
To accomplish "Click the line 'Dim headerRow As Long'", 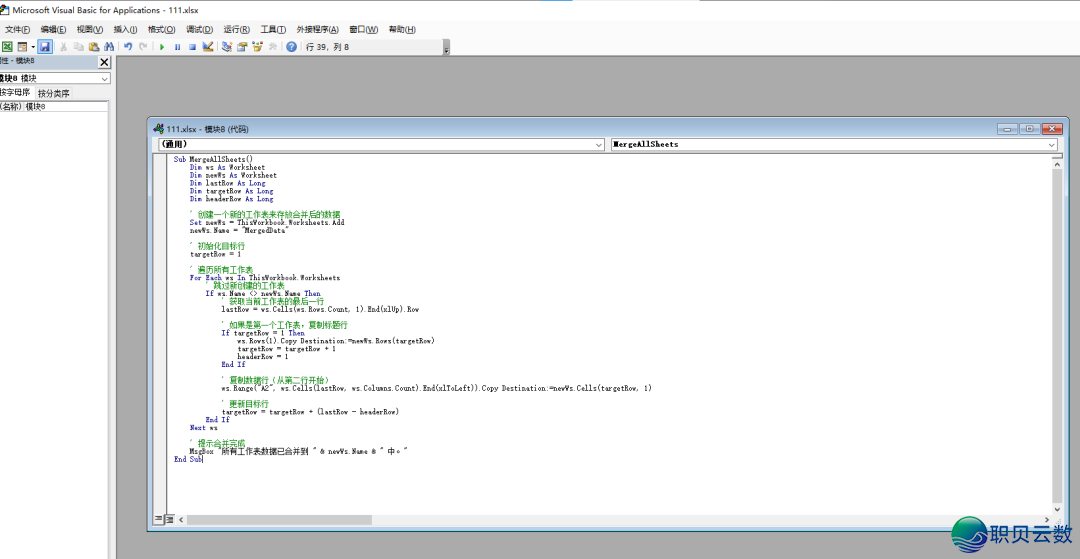I will [x=231, y=199].
